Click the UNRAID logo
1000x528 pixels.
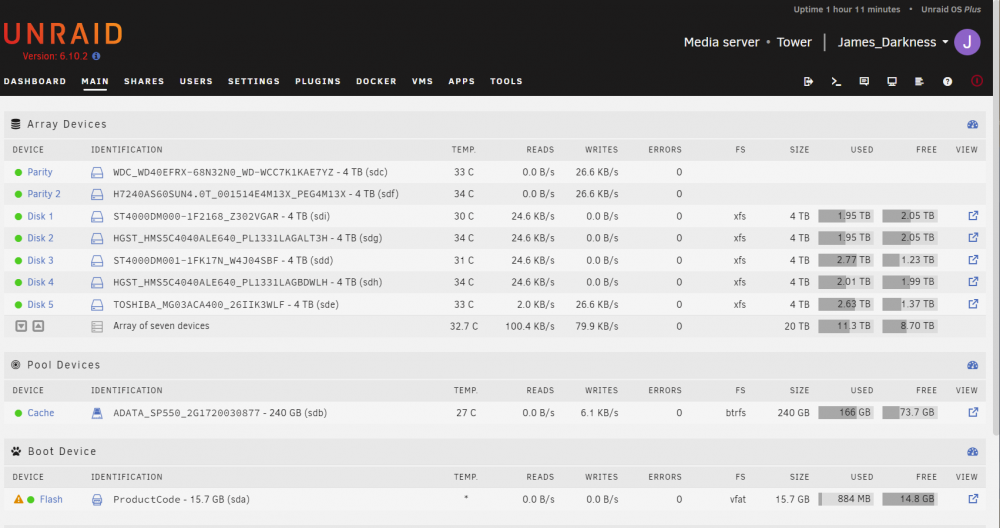63,34
